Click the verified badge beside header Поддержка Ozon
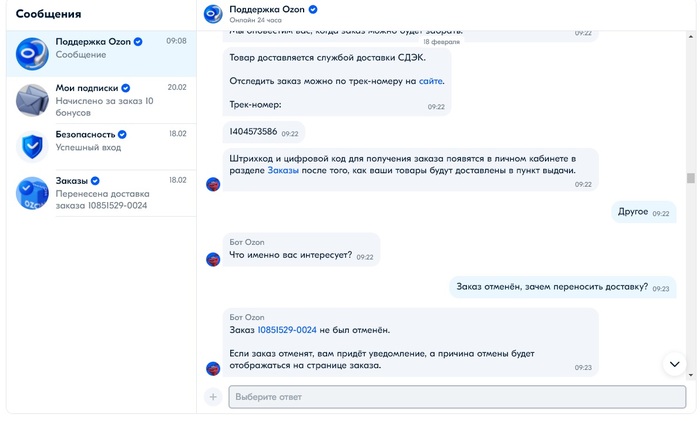Screen dimensions: 700x421 click(x=313, y=9)
